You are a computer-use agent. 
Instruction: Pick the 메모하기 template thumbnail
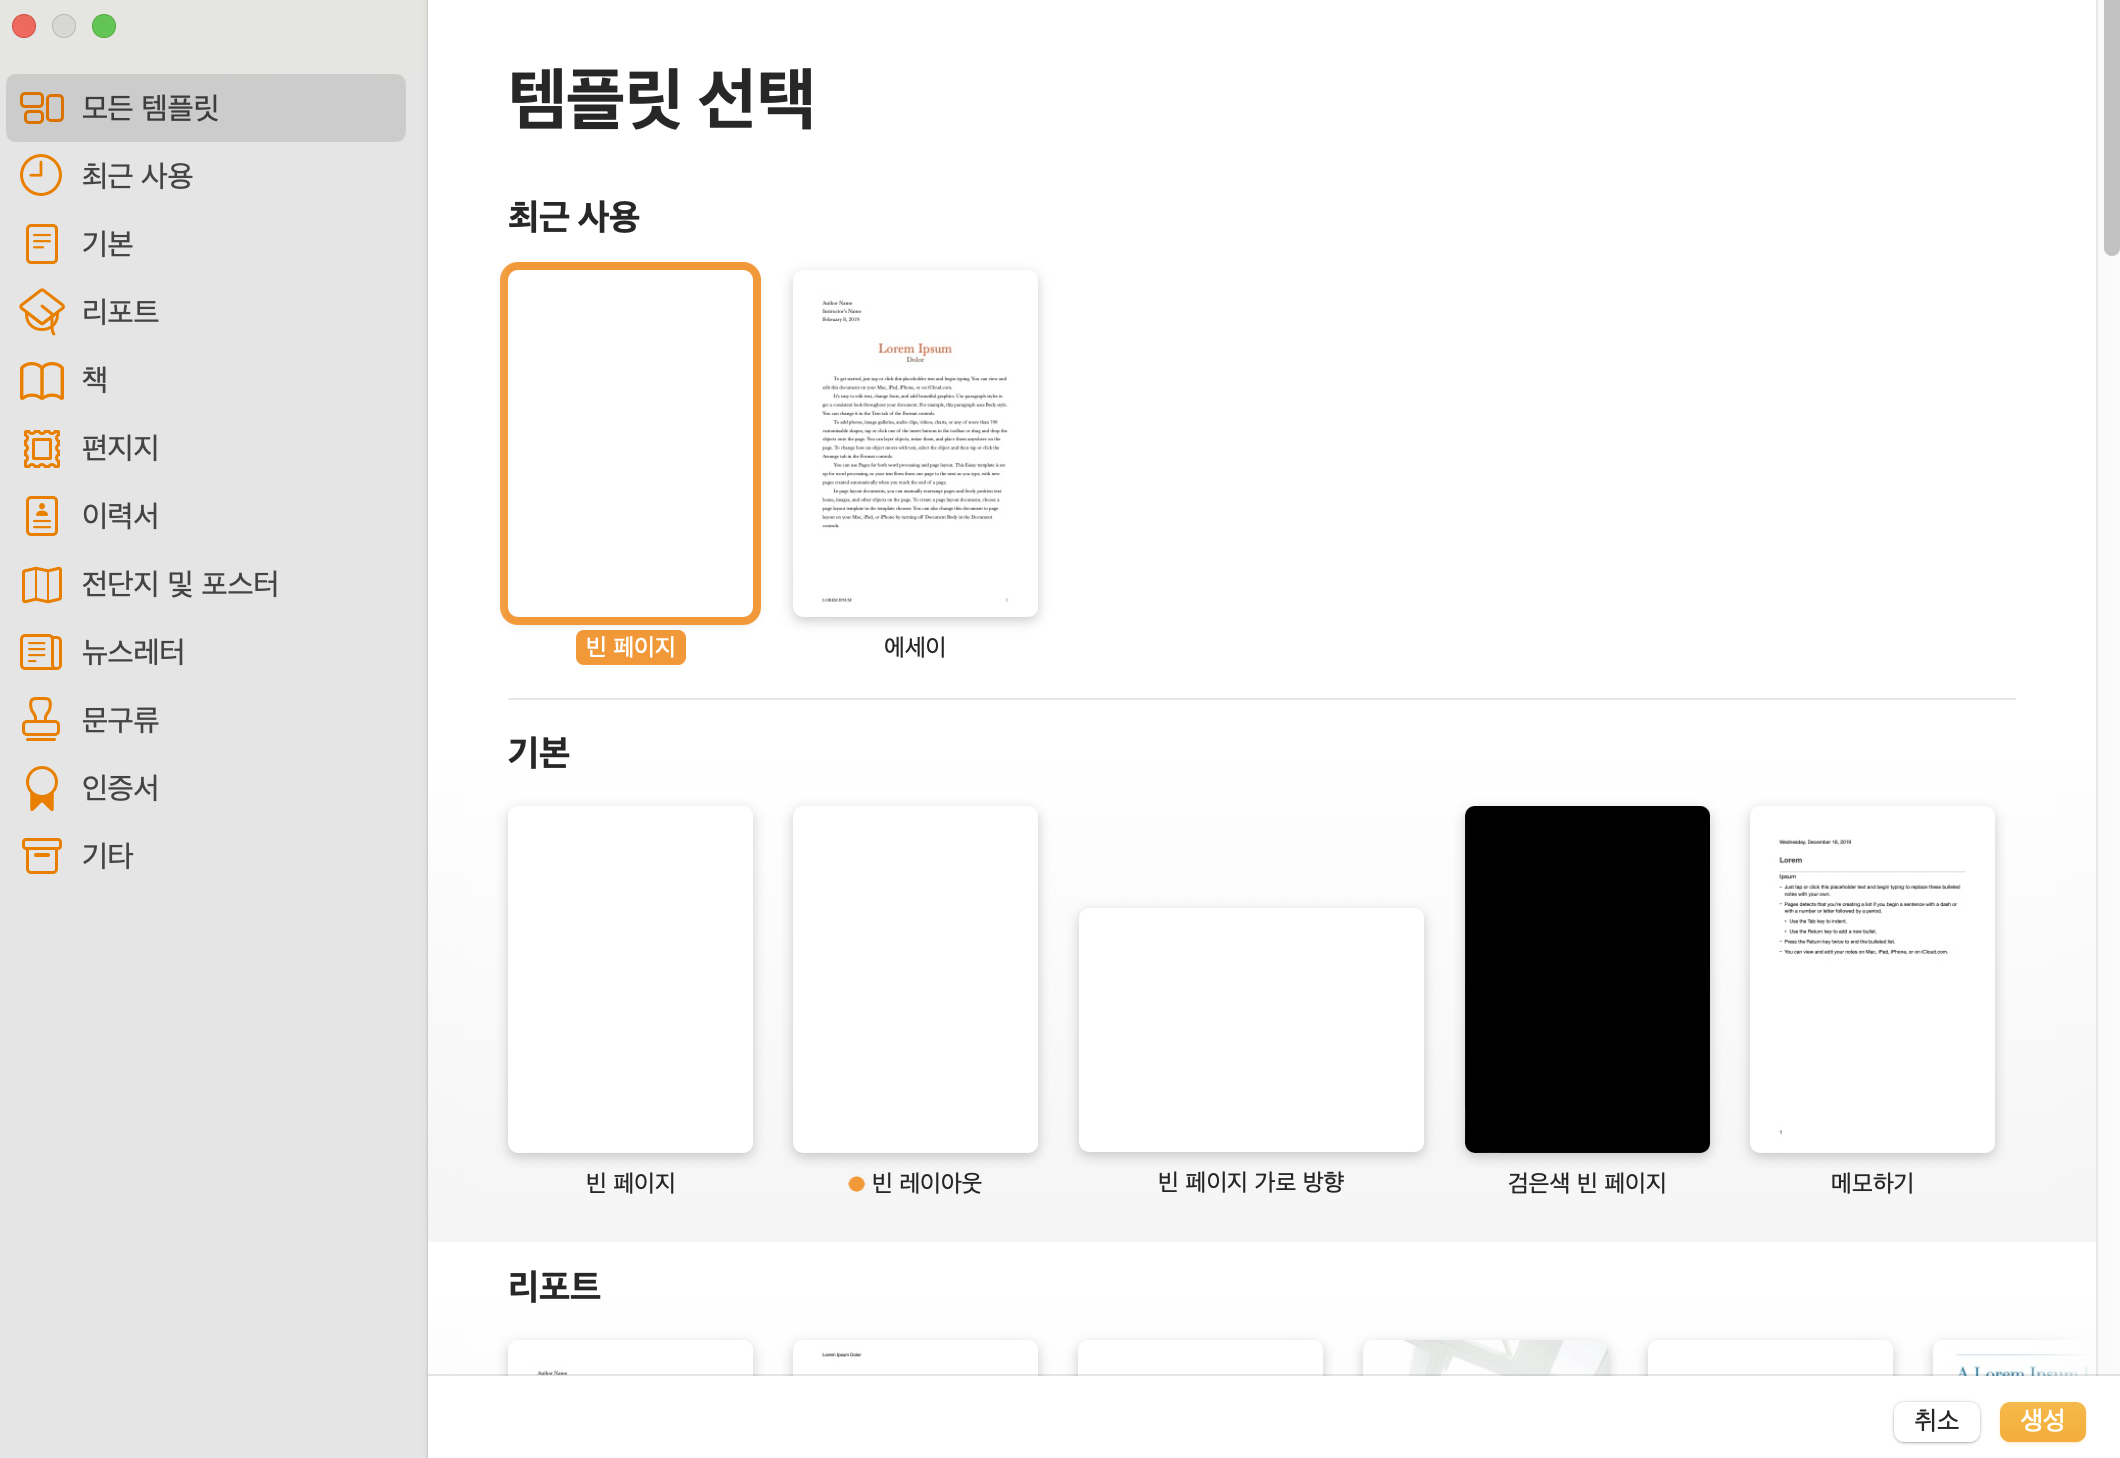1872,979
